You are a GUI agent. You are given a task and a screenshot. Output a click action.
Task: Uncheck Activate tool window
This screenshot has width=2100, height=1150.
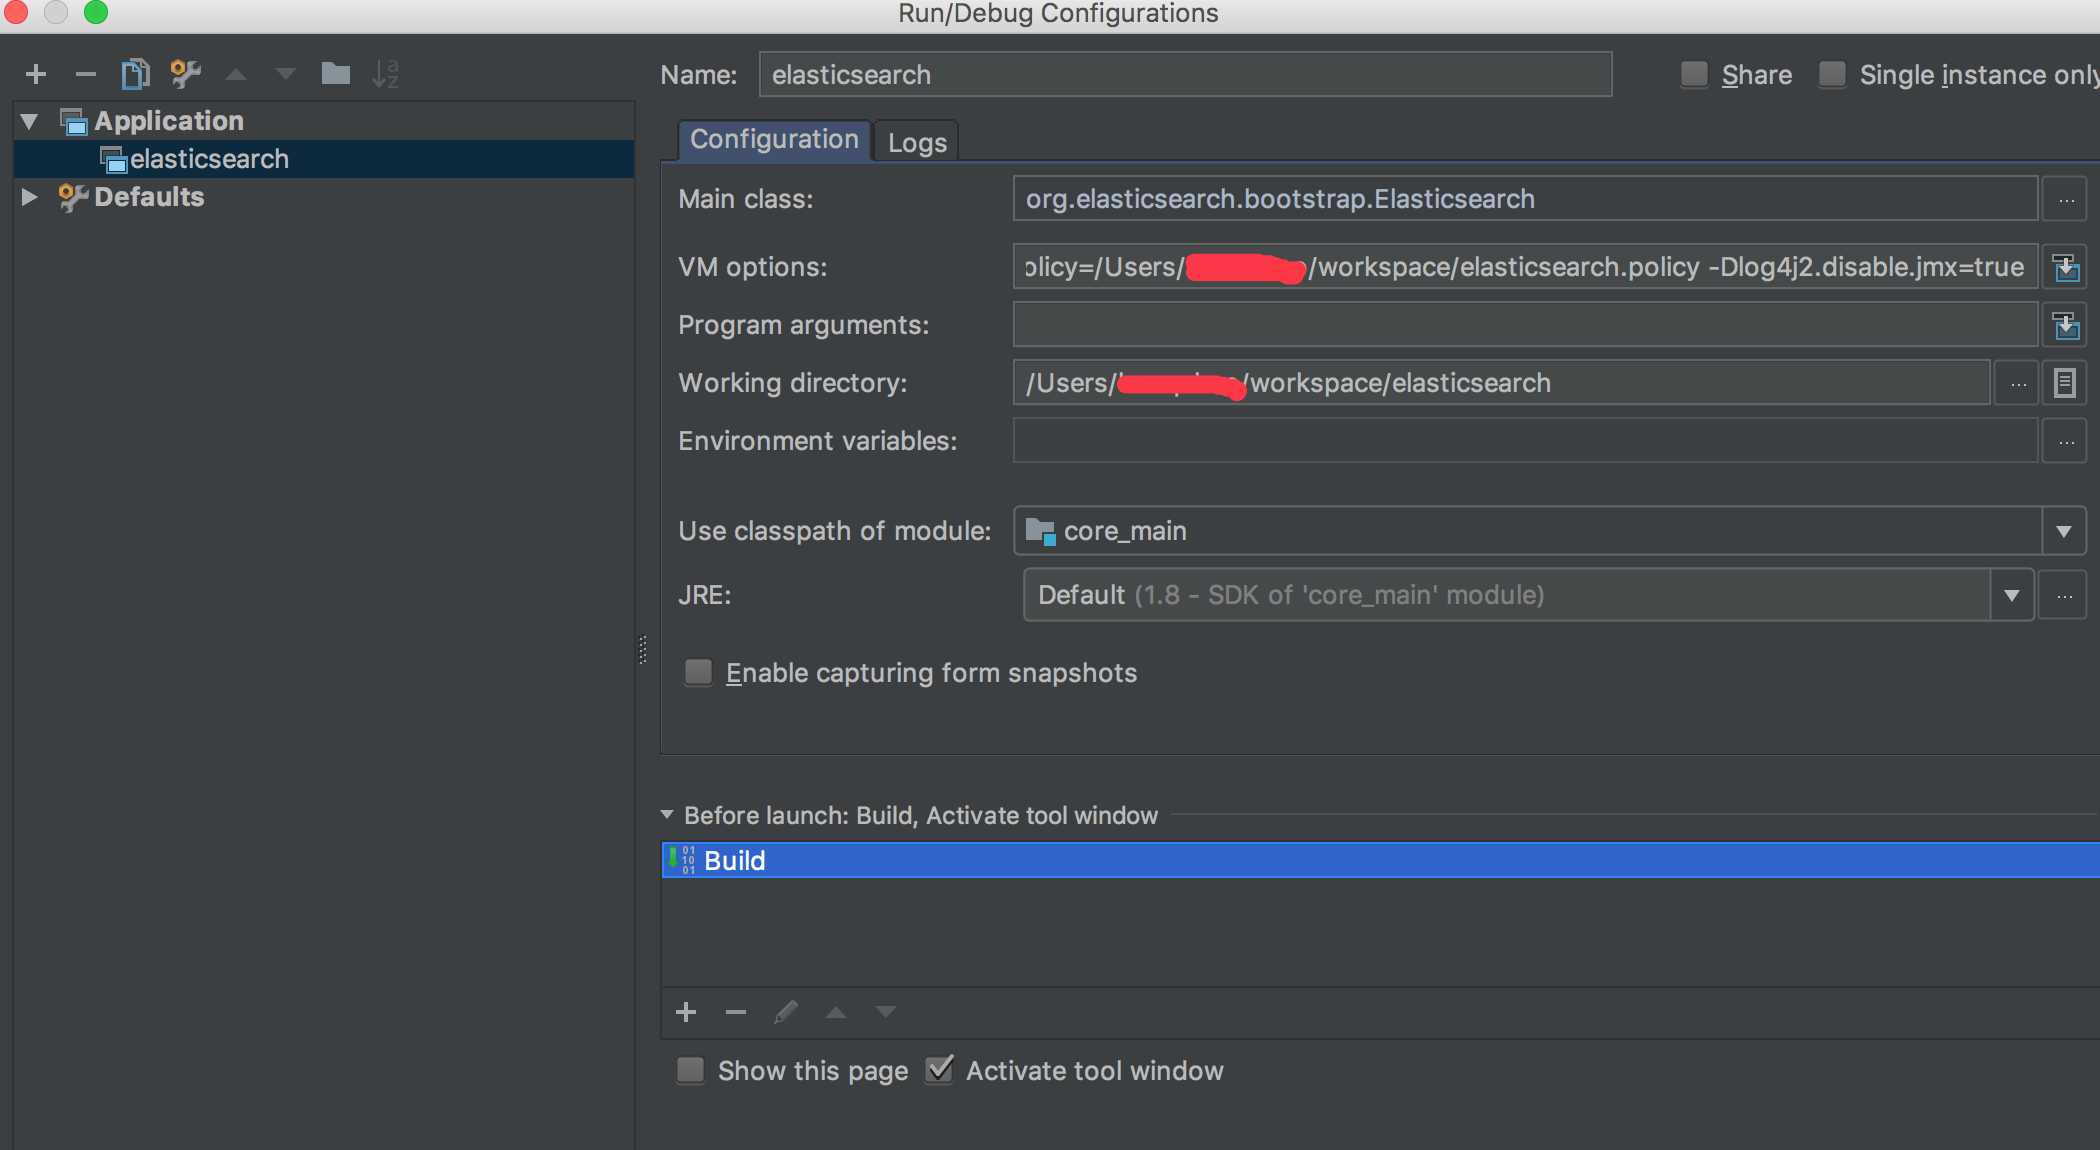click(939, 1070)
